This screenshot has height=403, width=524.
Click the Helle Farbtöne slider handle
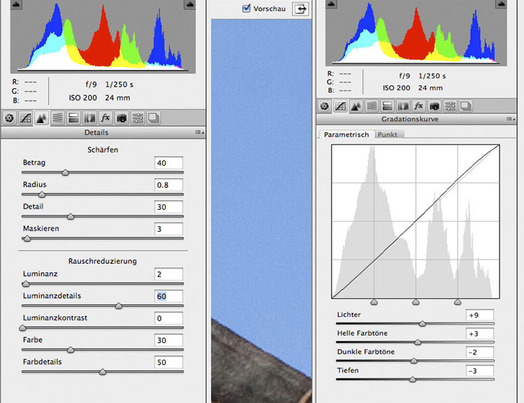418,342
